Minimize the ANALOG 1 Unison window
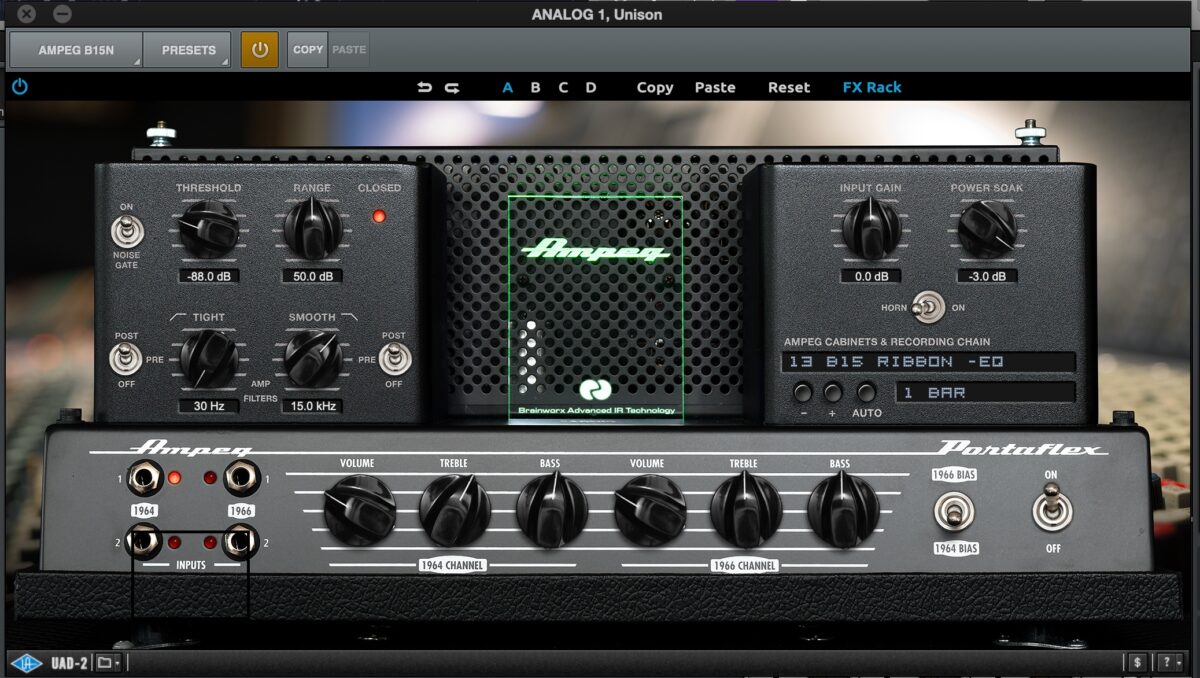Viewport: 1200px width, 678px height. pyautogui.click(x=61, y=14)
